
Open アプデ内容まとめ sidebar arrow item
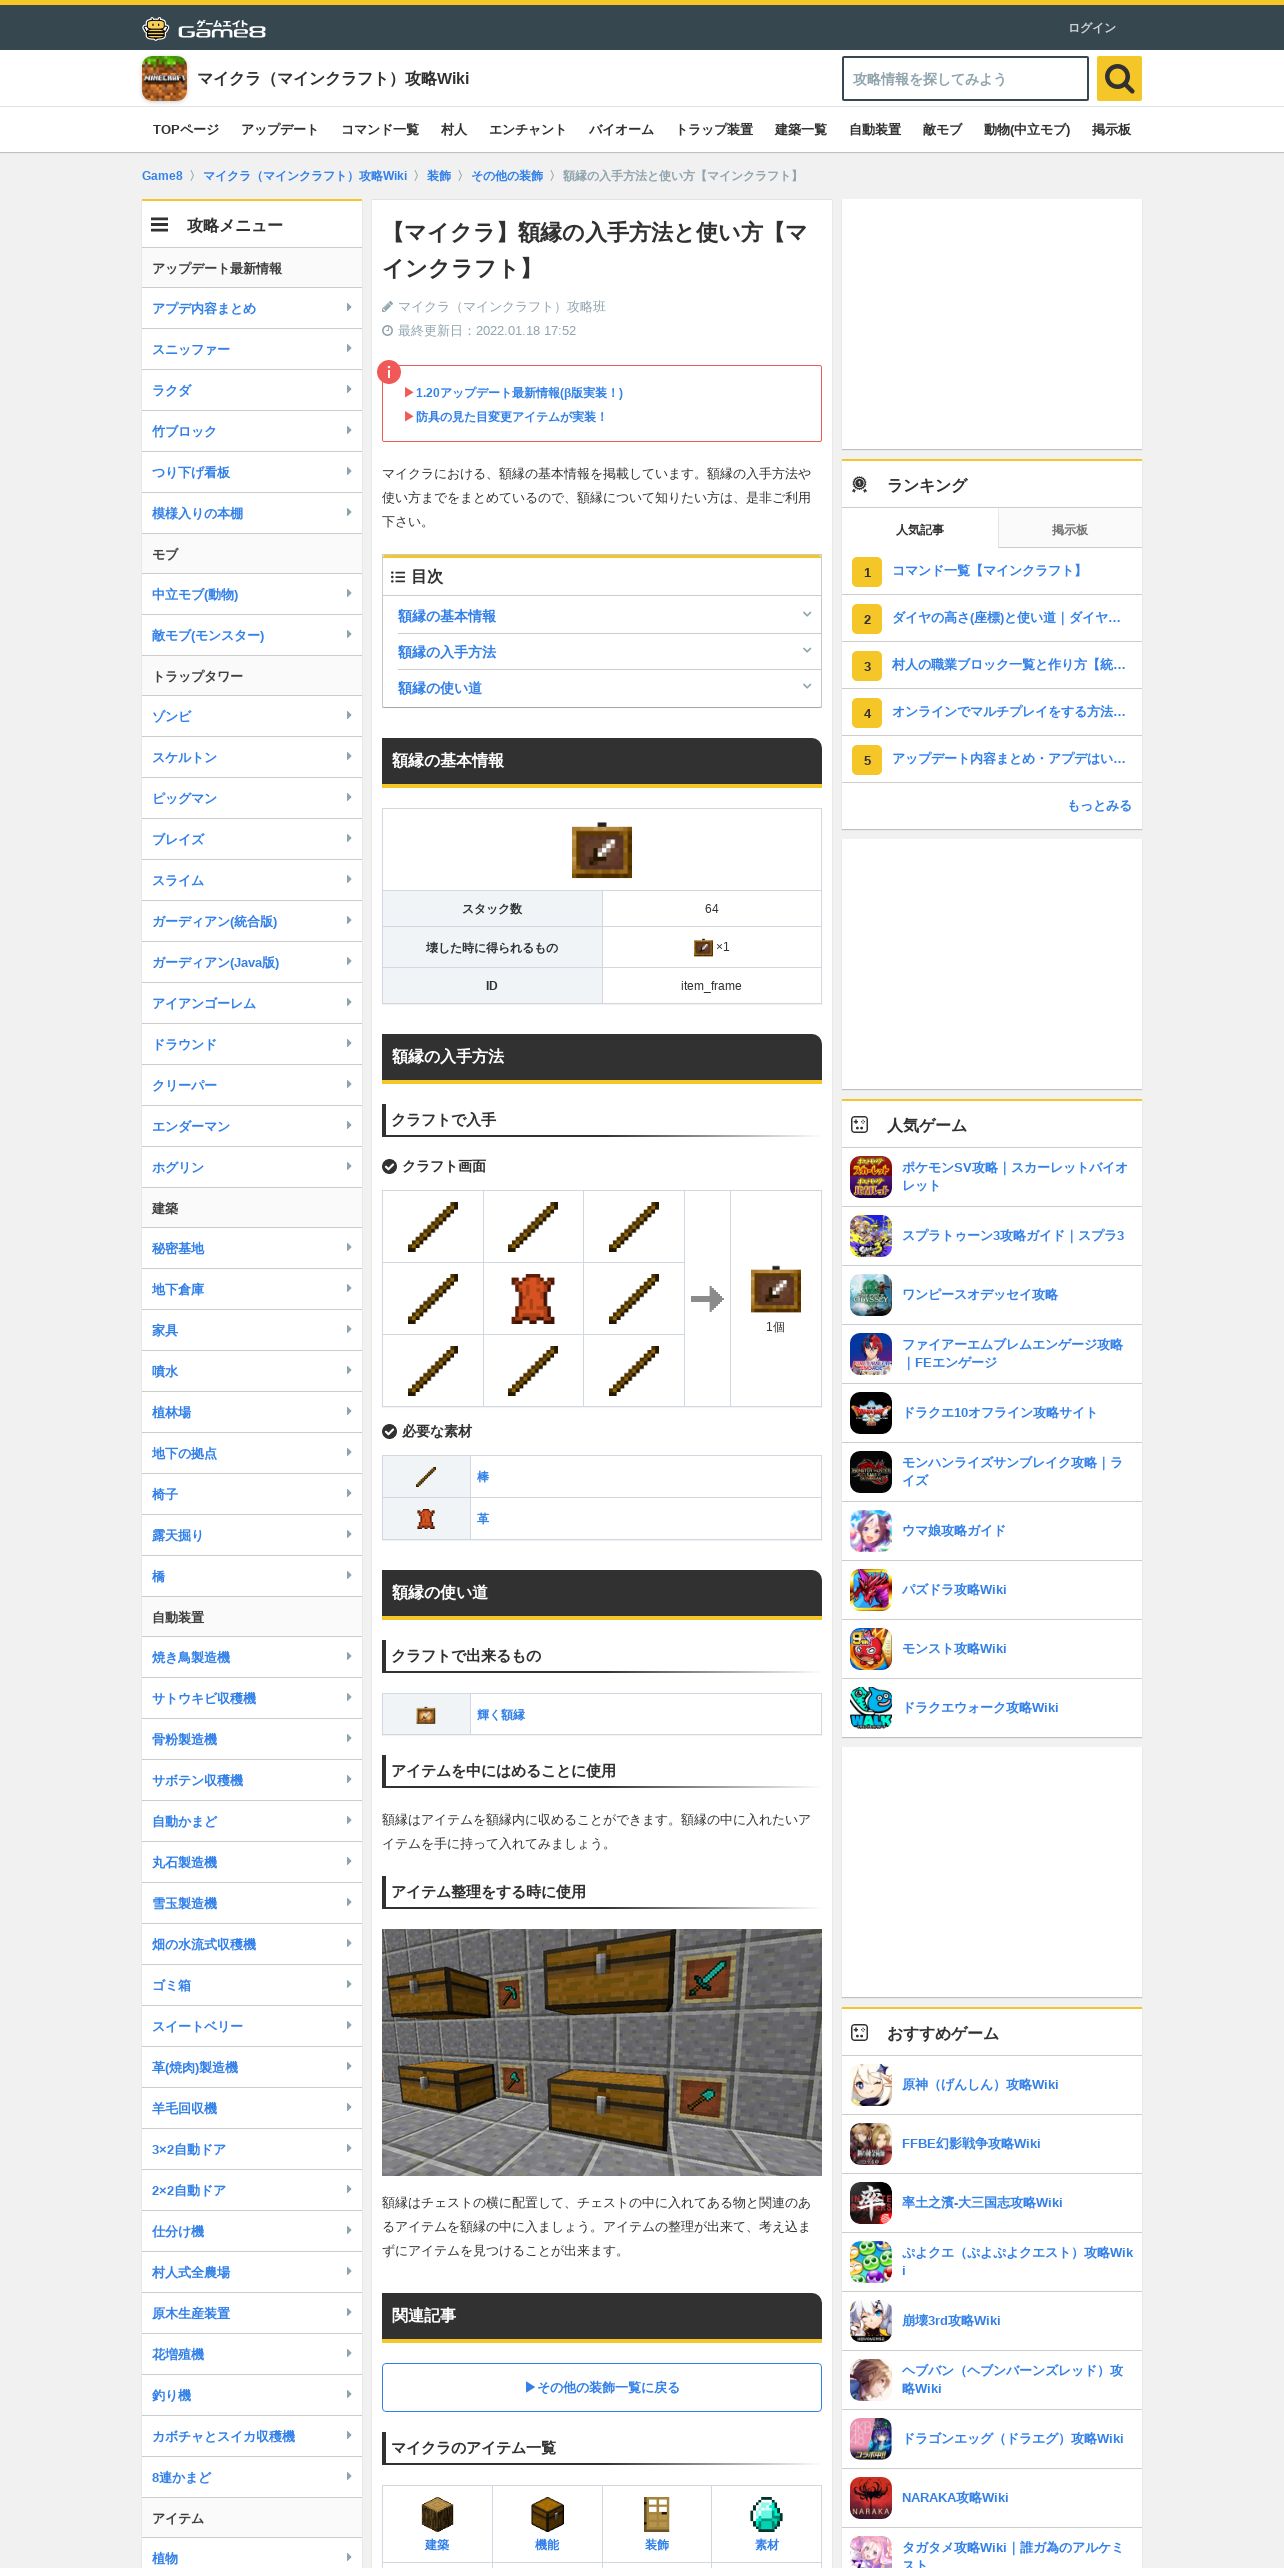[x=252, y=308]
